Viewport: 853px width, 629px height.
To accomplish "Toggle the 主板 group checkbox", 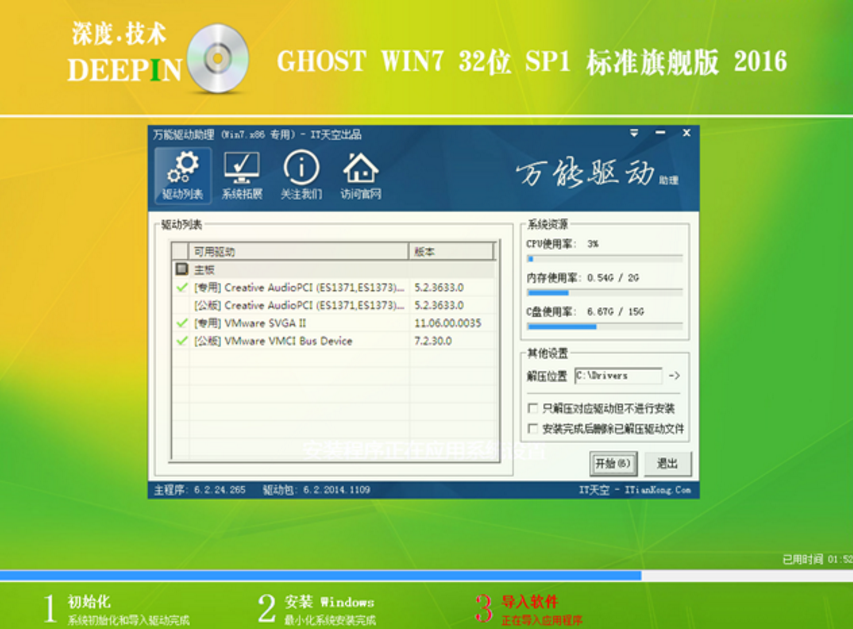I will 182,269.
